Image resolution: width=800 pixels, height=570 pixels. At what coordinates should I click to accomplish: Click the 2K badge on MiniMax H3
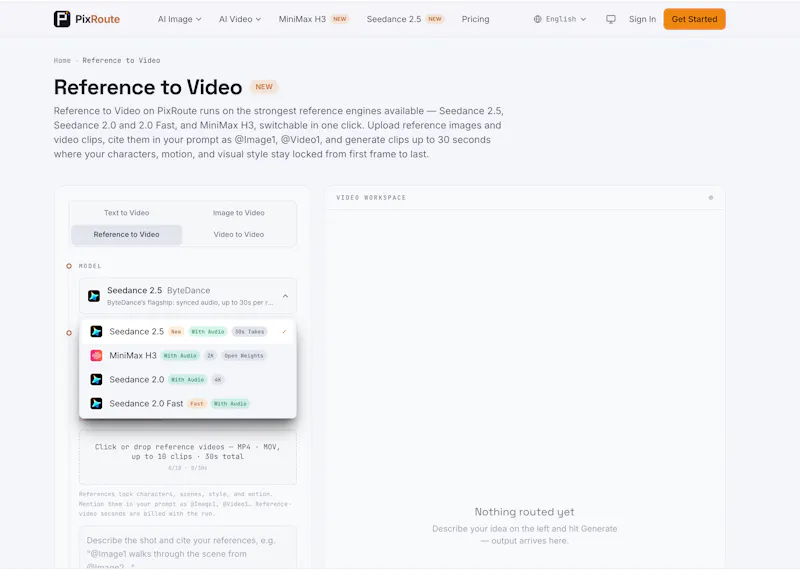210,356
